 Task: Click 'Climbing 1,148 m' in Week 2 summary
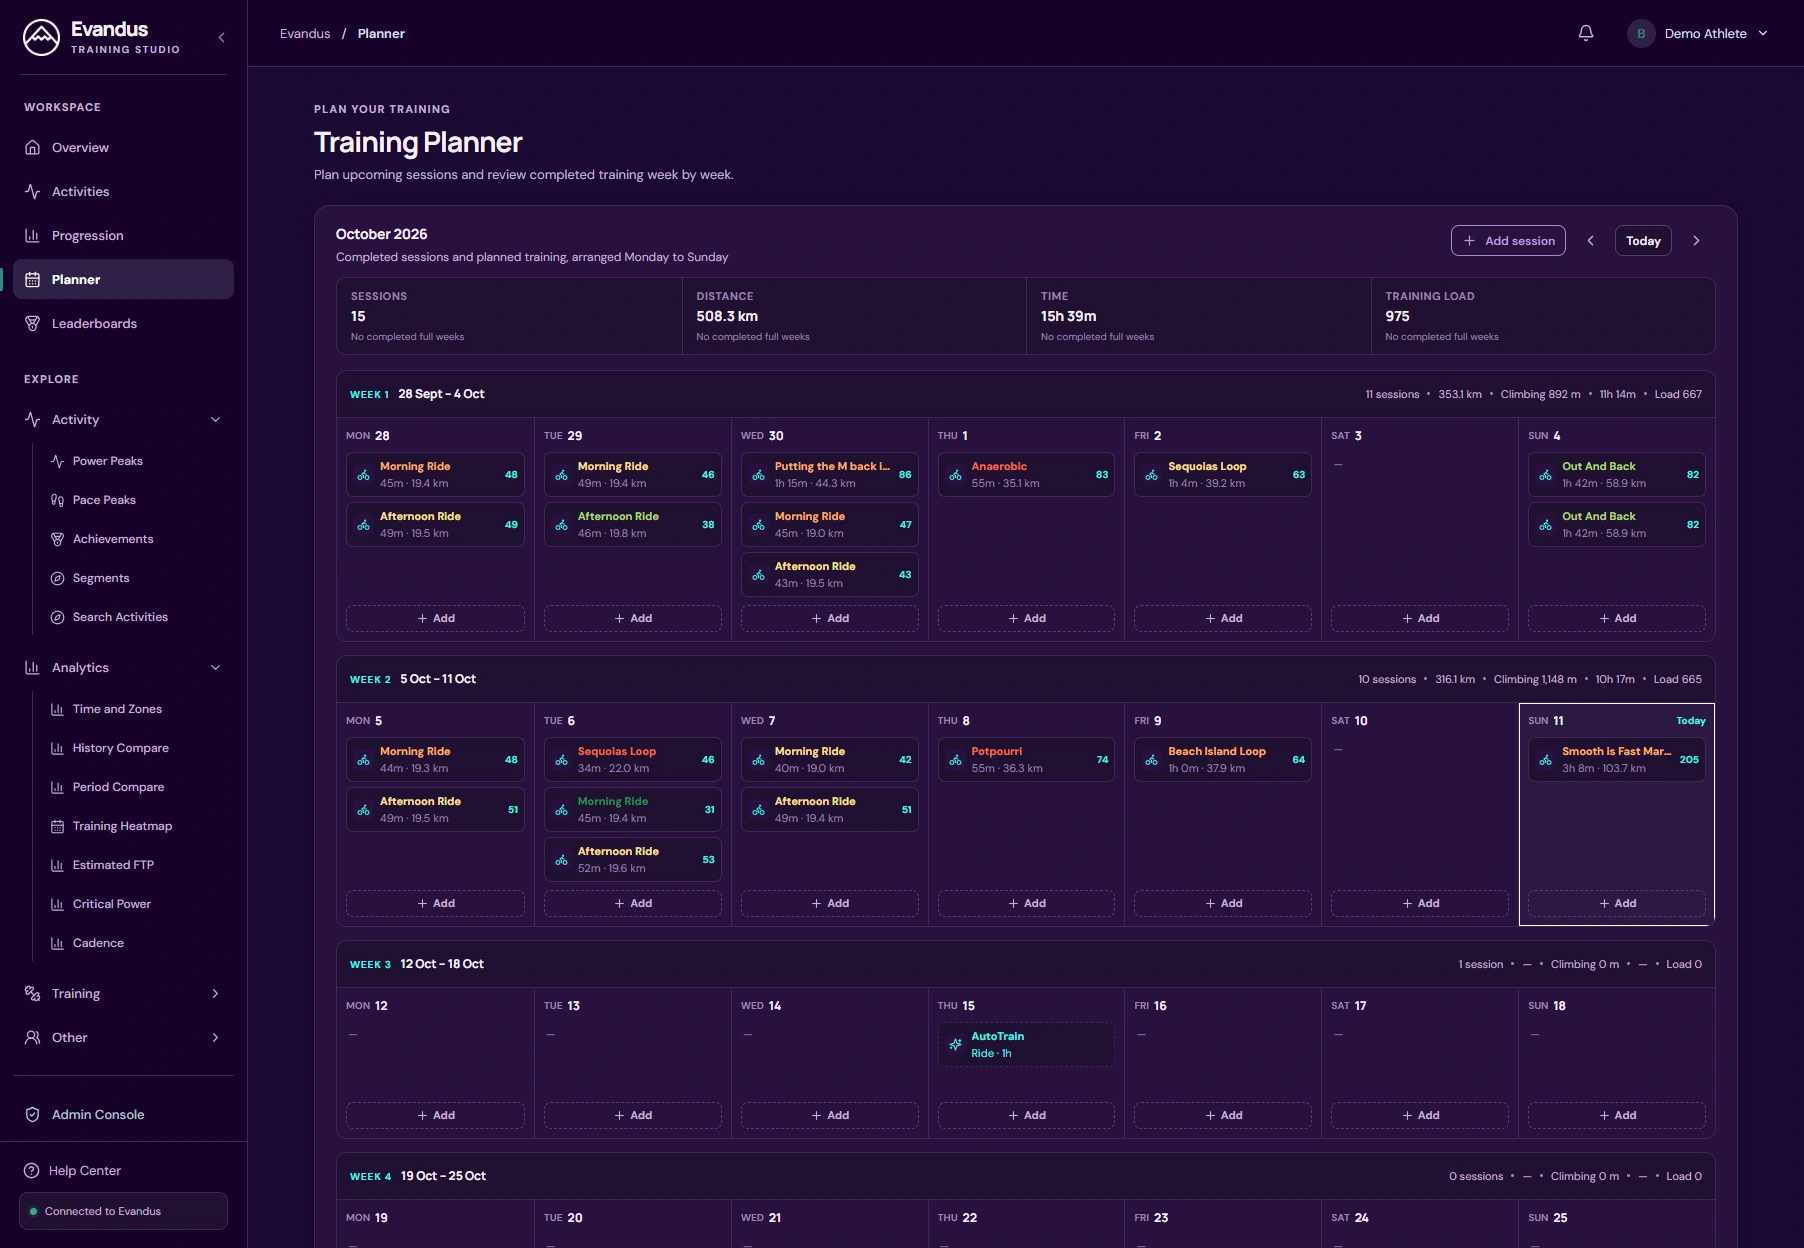(x=1535, y=679)
